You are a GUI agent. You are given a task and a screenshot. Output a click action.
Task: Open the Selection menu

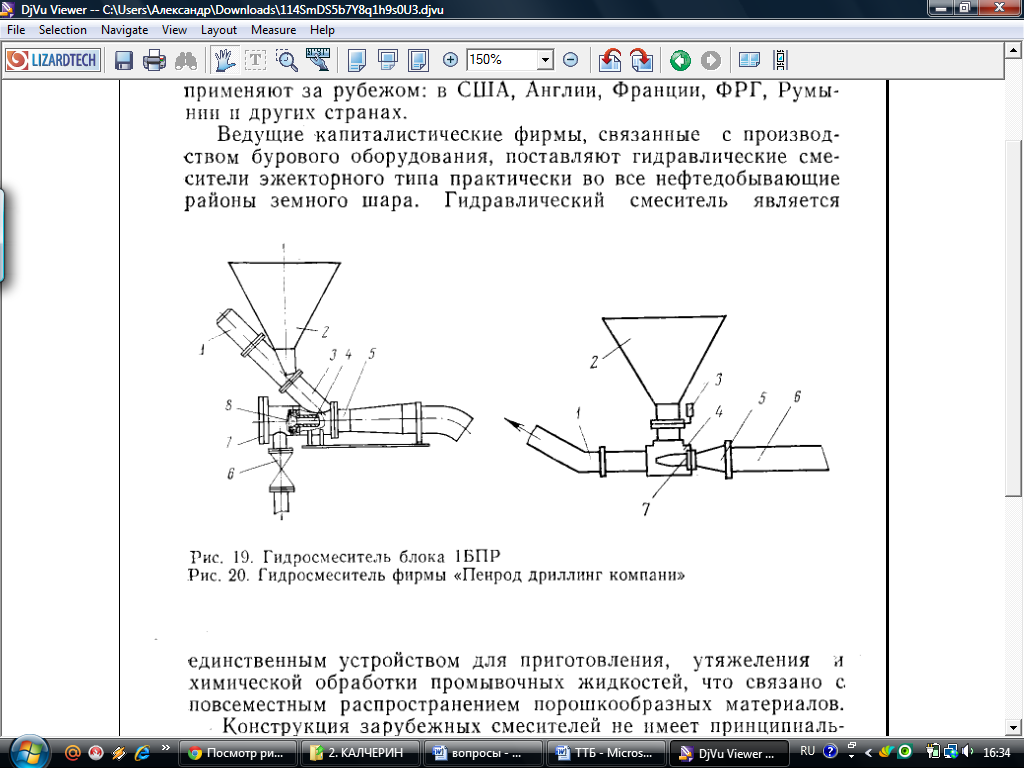click(x=63, y=30)
